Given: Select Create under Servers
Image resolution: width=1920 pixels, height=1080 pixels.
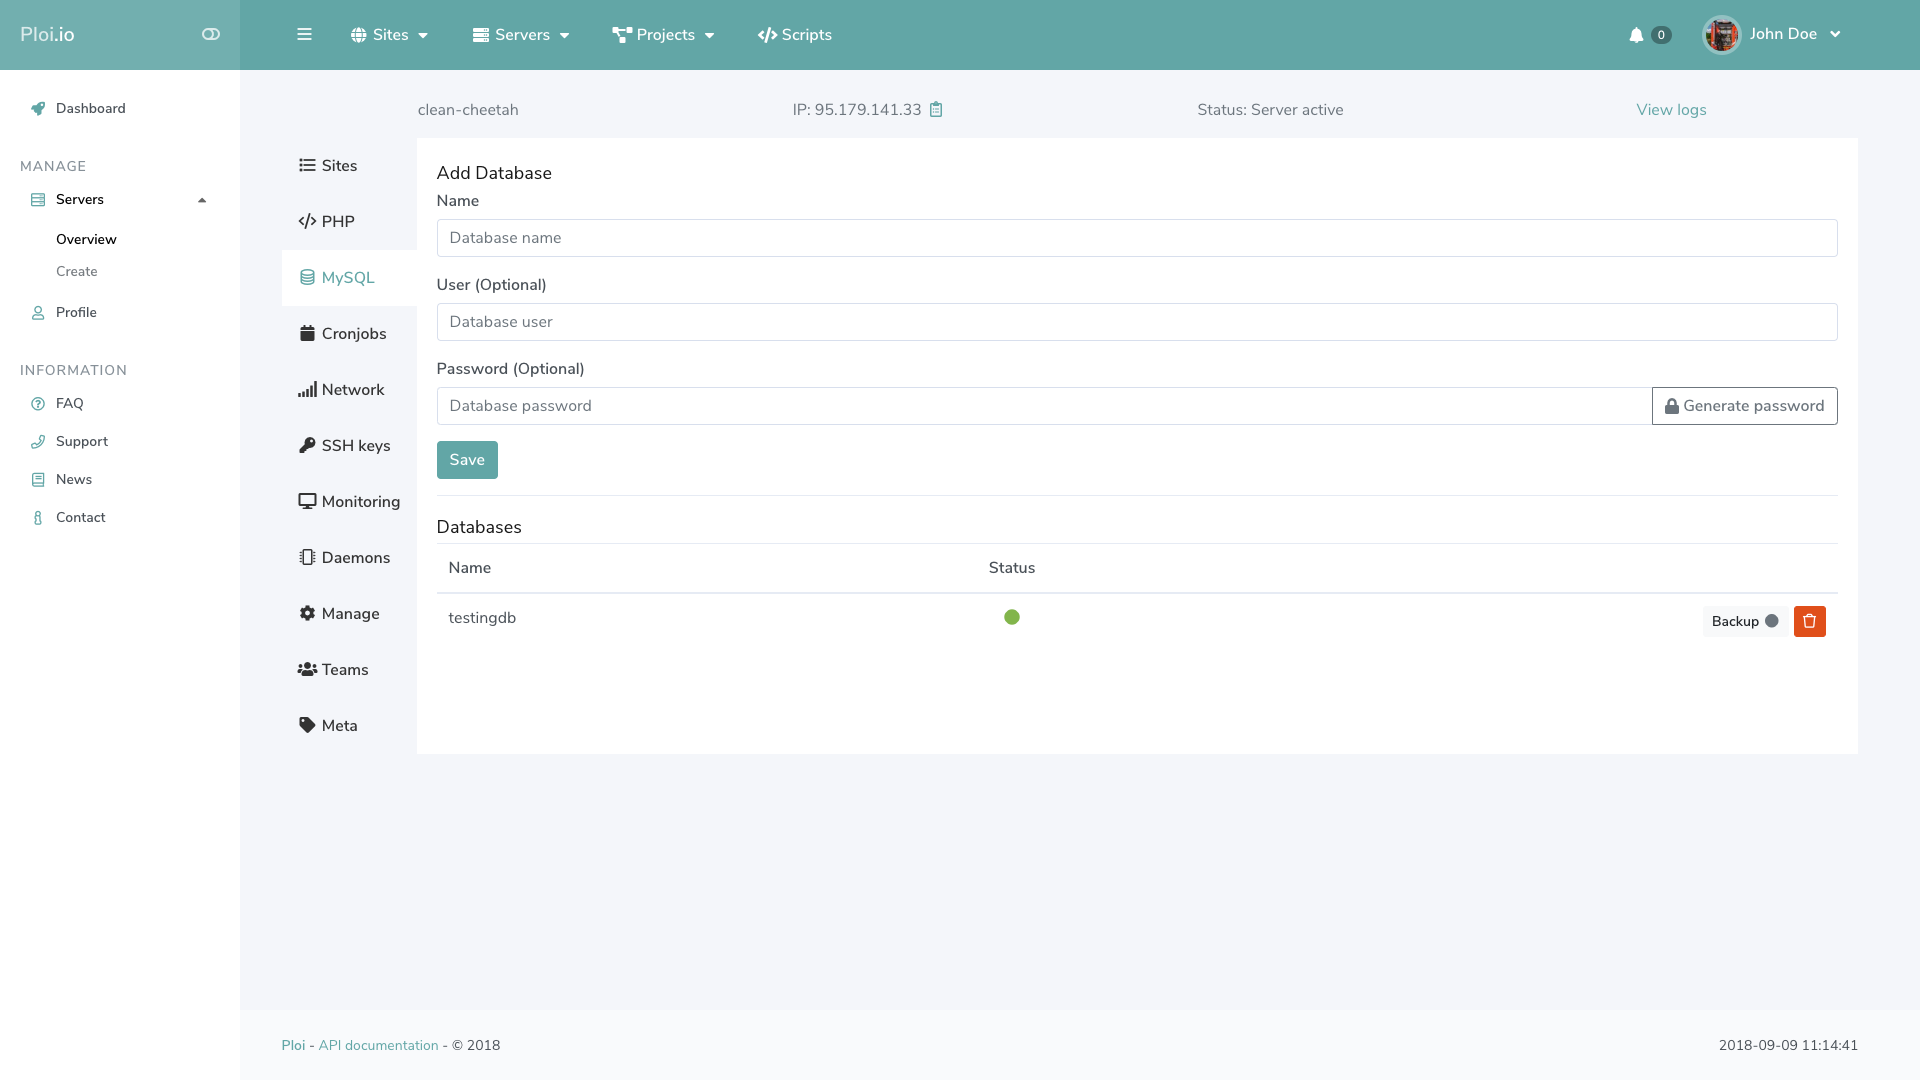Looking at the screenshot, I should coord(77,271).
